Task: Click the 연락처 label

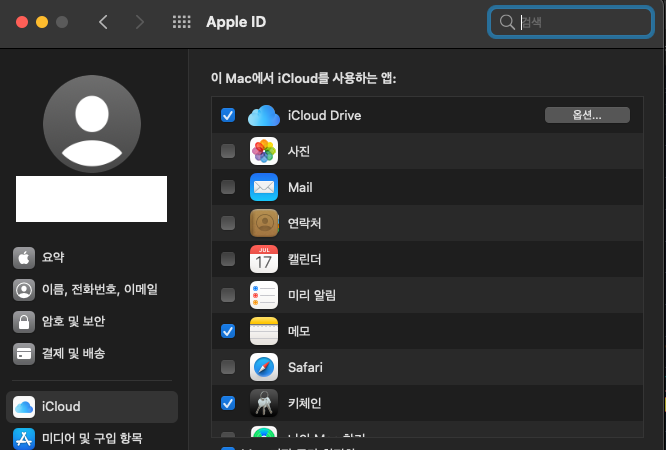Action: click(305, 223)
